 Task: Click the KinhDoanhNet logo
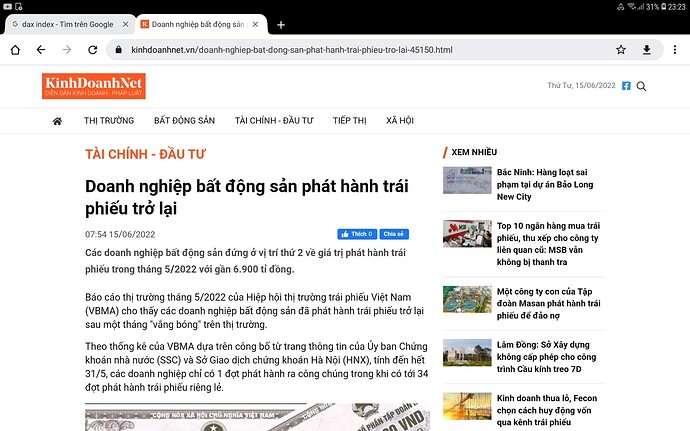[x=94, y=86]
